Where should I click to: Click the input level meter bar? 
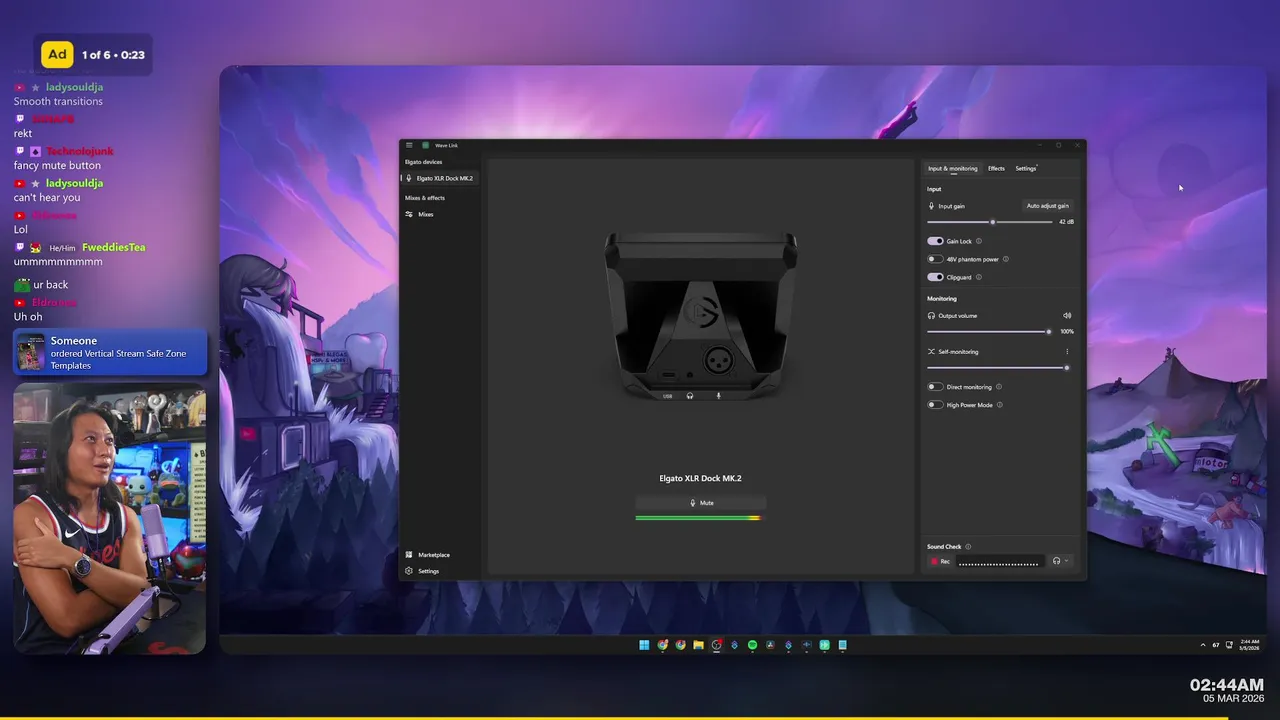click(x=698, y=518)
